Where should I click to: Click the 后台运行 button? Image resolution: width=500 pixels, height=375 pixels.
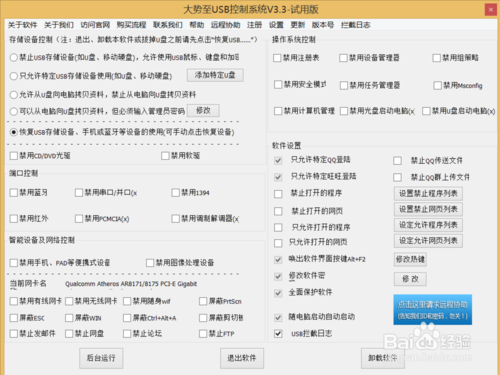[x=101, y=358]
